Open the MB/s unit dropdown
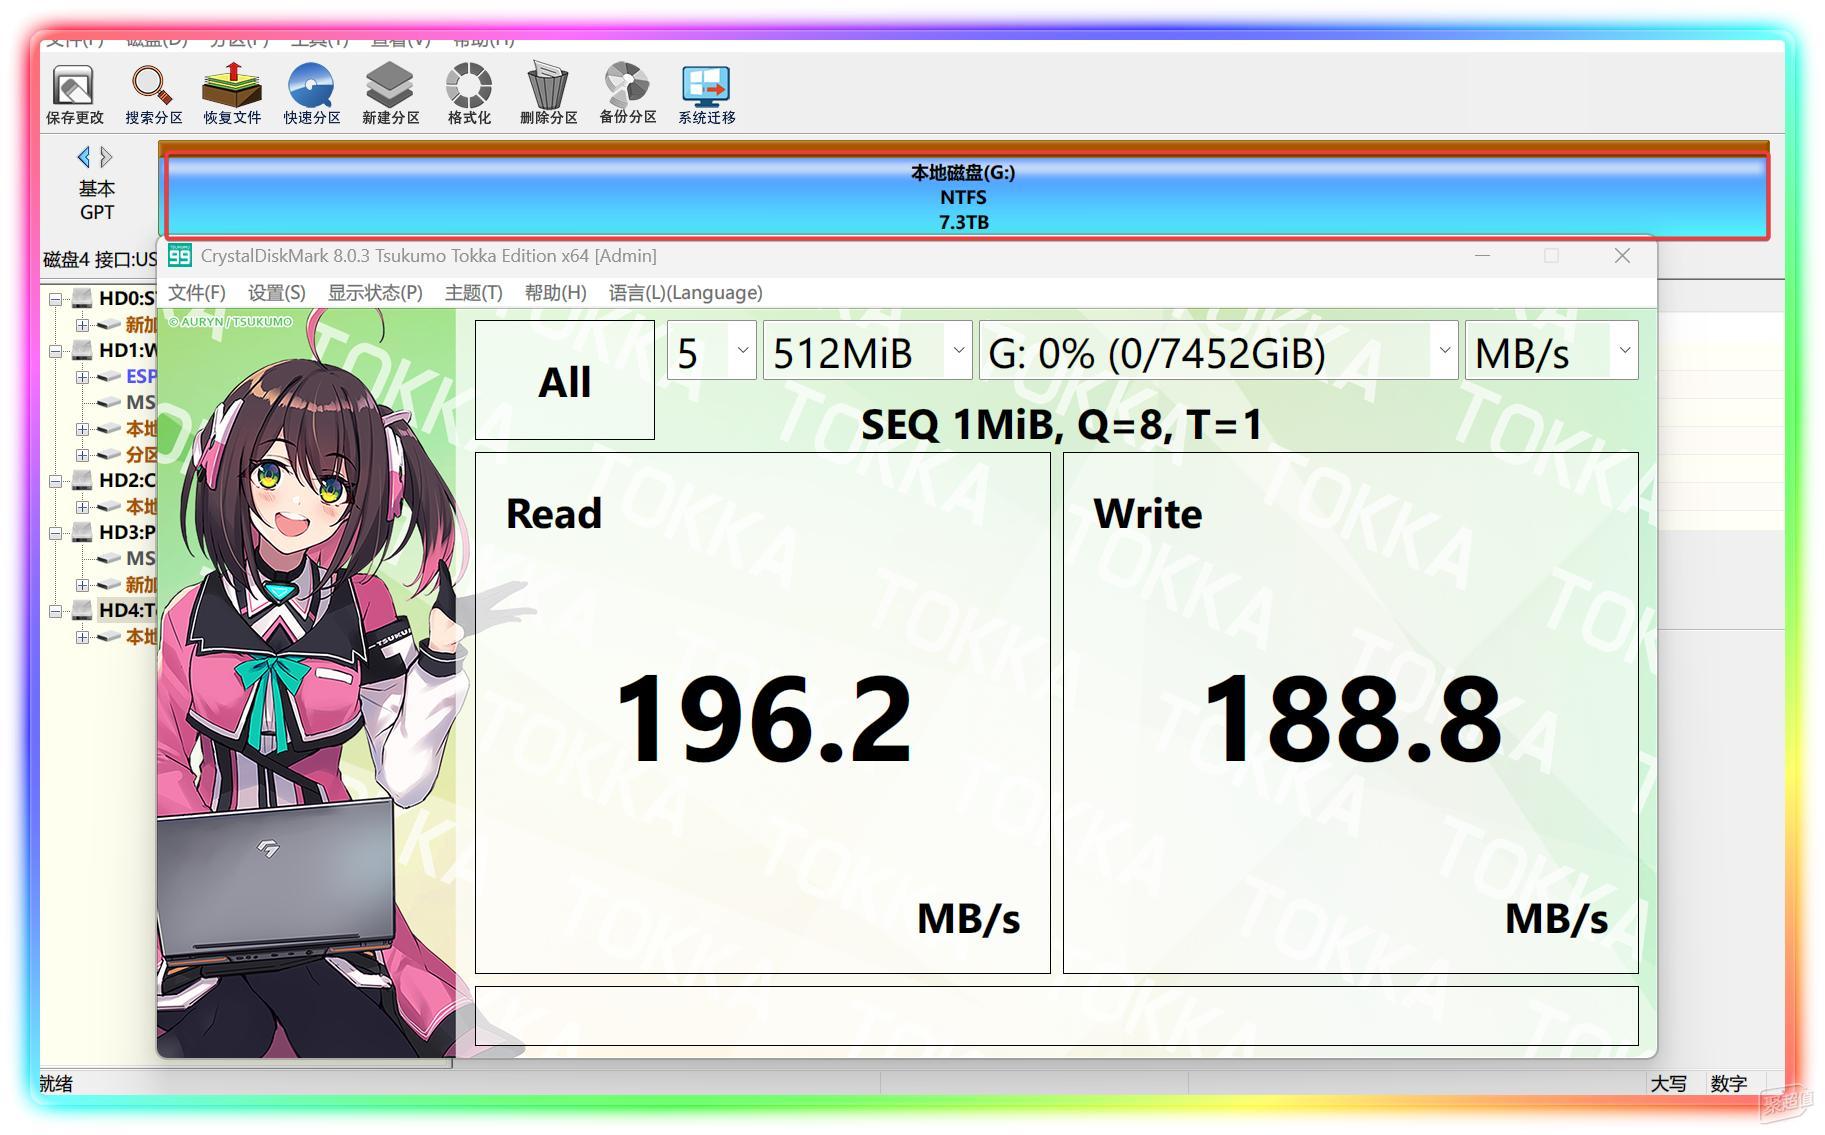This screenshot has height=1135, width=1825. coord(1551,351)
